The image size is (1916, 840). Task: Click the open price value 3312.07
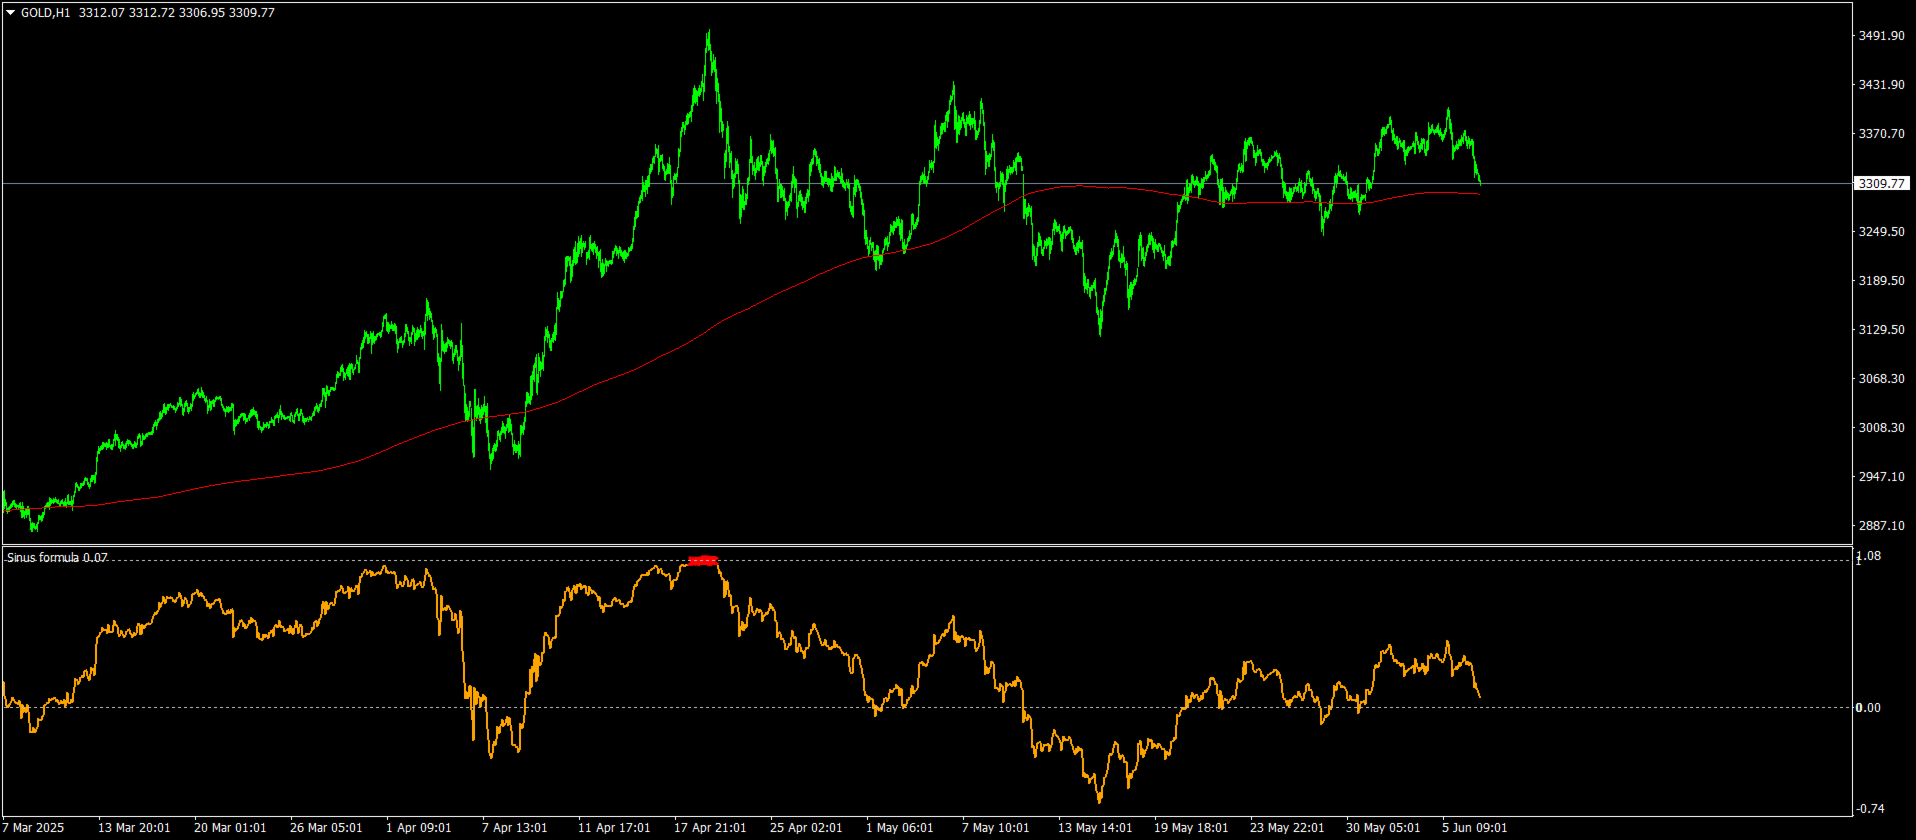(x=101, y=13)
